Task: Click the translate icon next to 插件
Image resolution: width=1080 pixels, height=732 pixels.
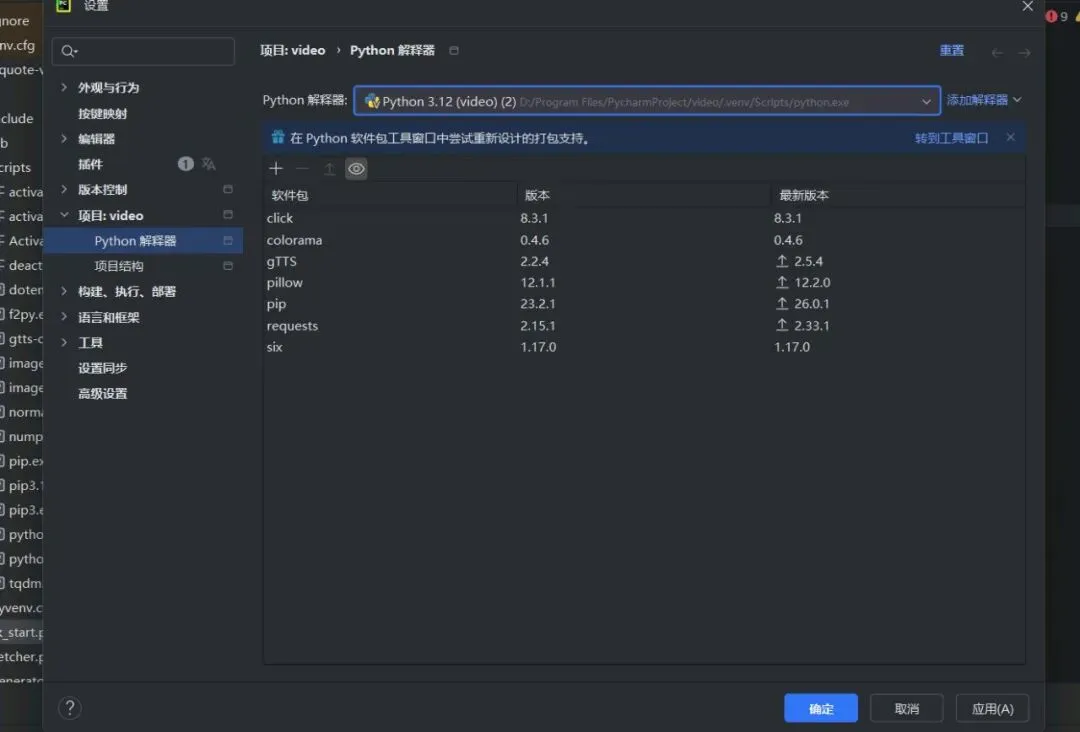Action: click(x=209, y=164)
